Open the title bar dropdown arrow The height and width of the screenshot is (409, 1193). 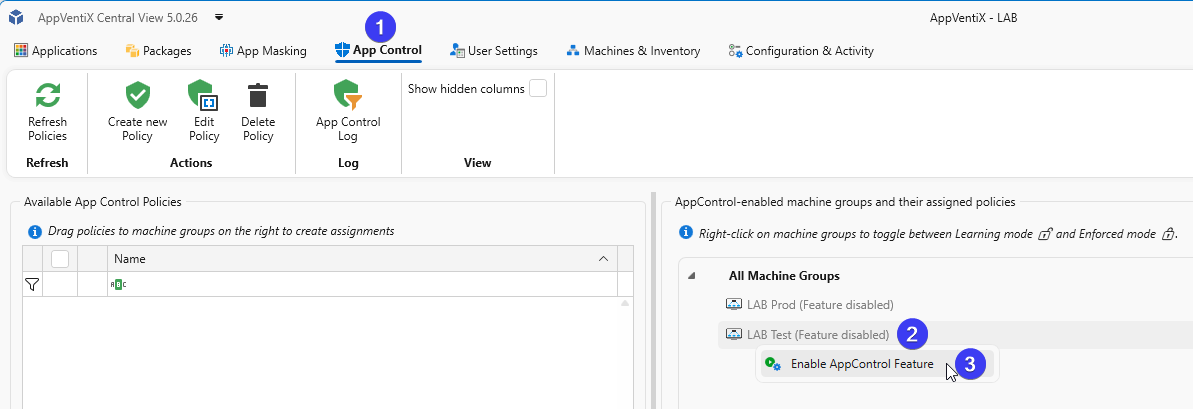(x=219, y=17)
